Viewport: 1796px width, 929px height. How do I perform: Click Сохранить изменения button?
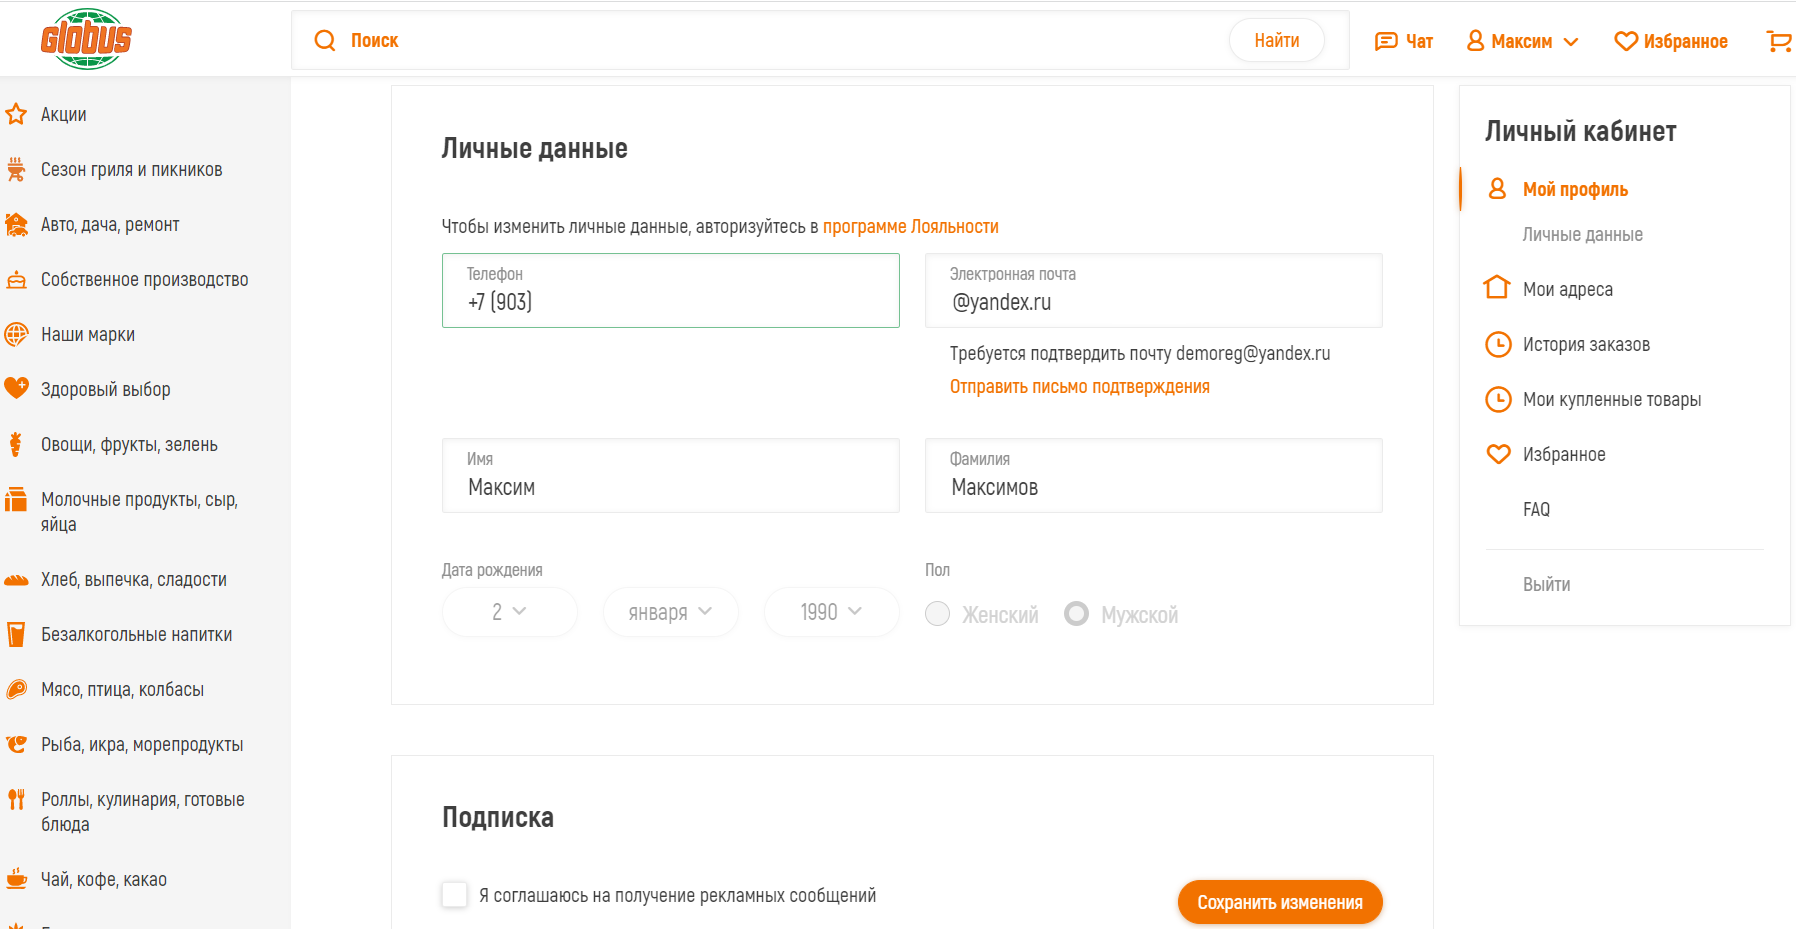tap(1280, 902)
